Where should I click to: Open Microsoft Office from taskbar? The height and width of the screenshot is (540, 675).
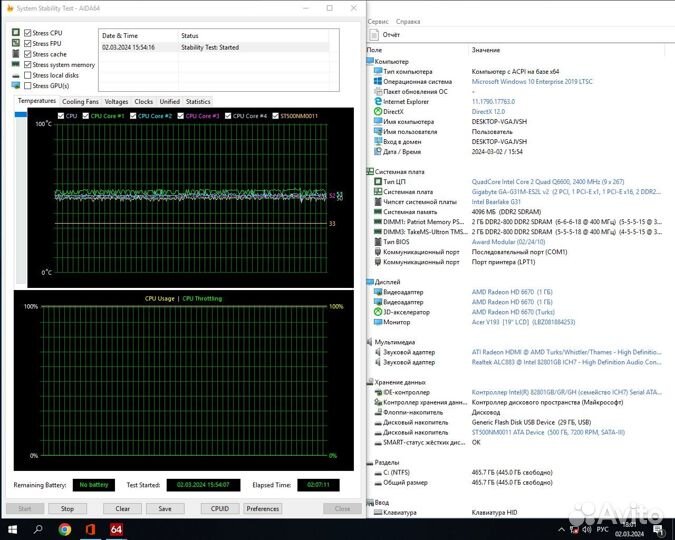point(90,529)
